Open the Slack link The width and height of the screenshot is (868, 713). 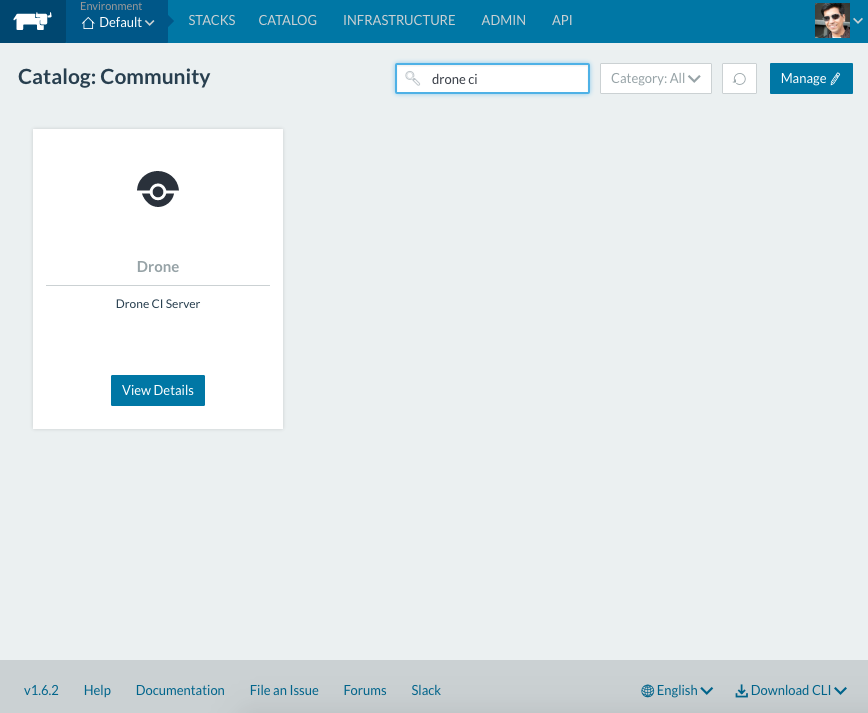point(426,690)
